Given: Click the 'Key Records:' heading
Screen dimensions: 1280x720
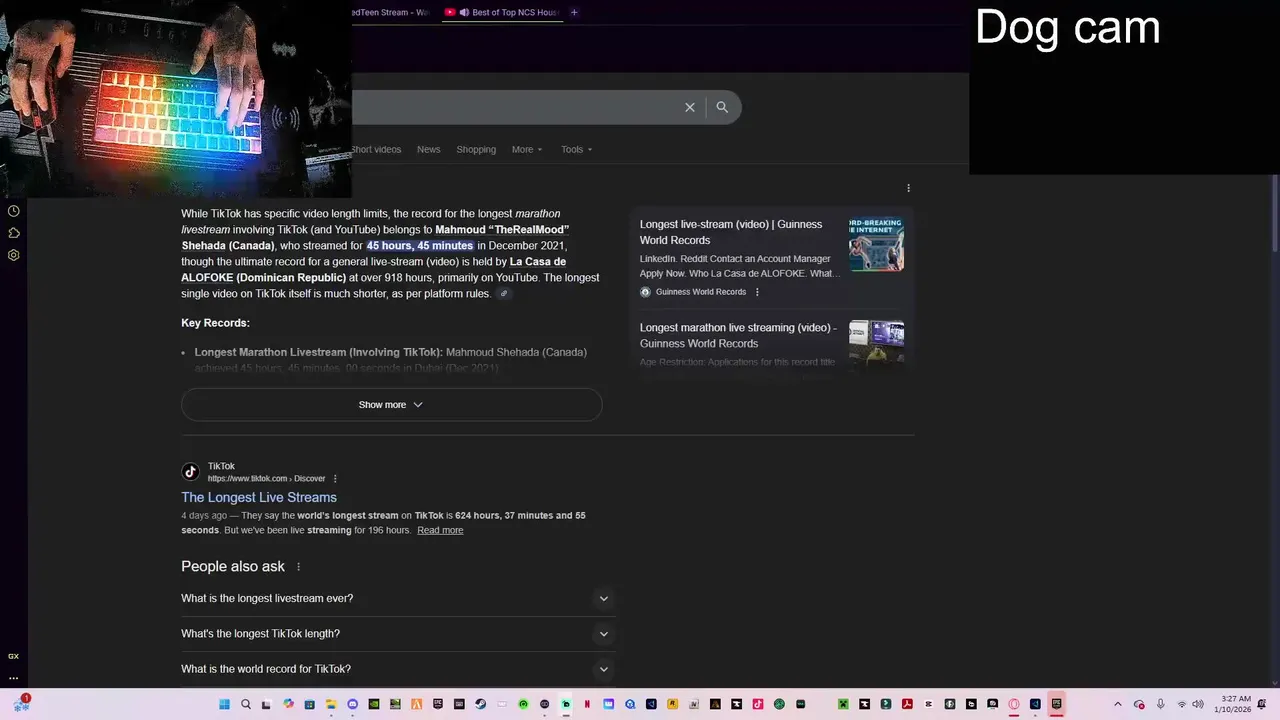Looking at the screenshot, I should point(215,323).
